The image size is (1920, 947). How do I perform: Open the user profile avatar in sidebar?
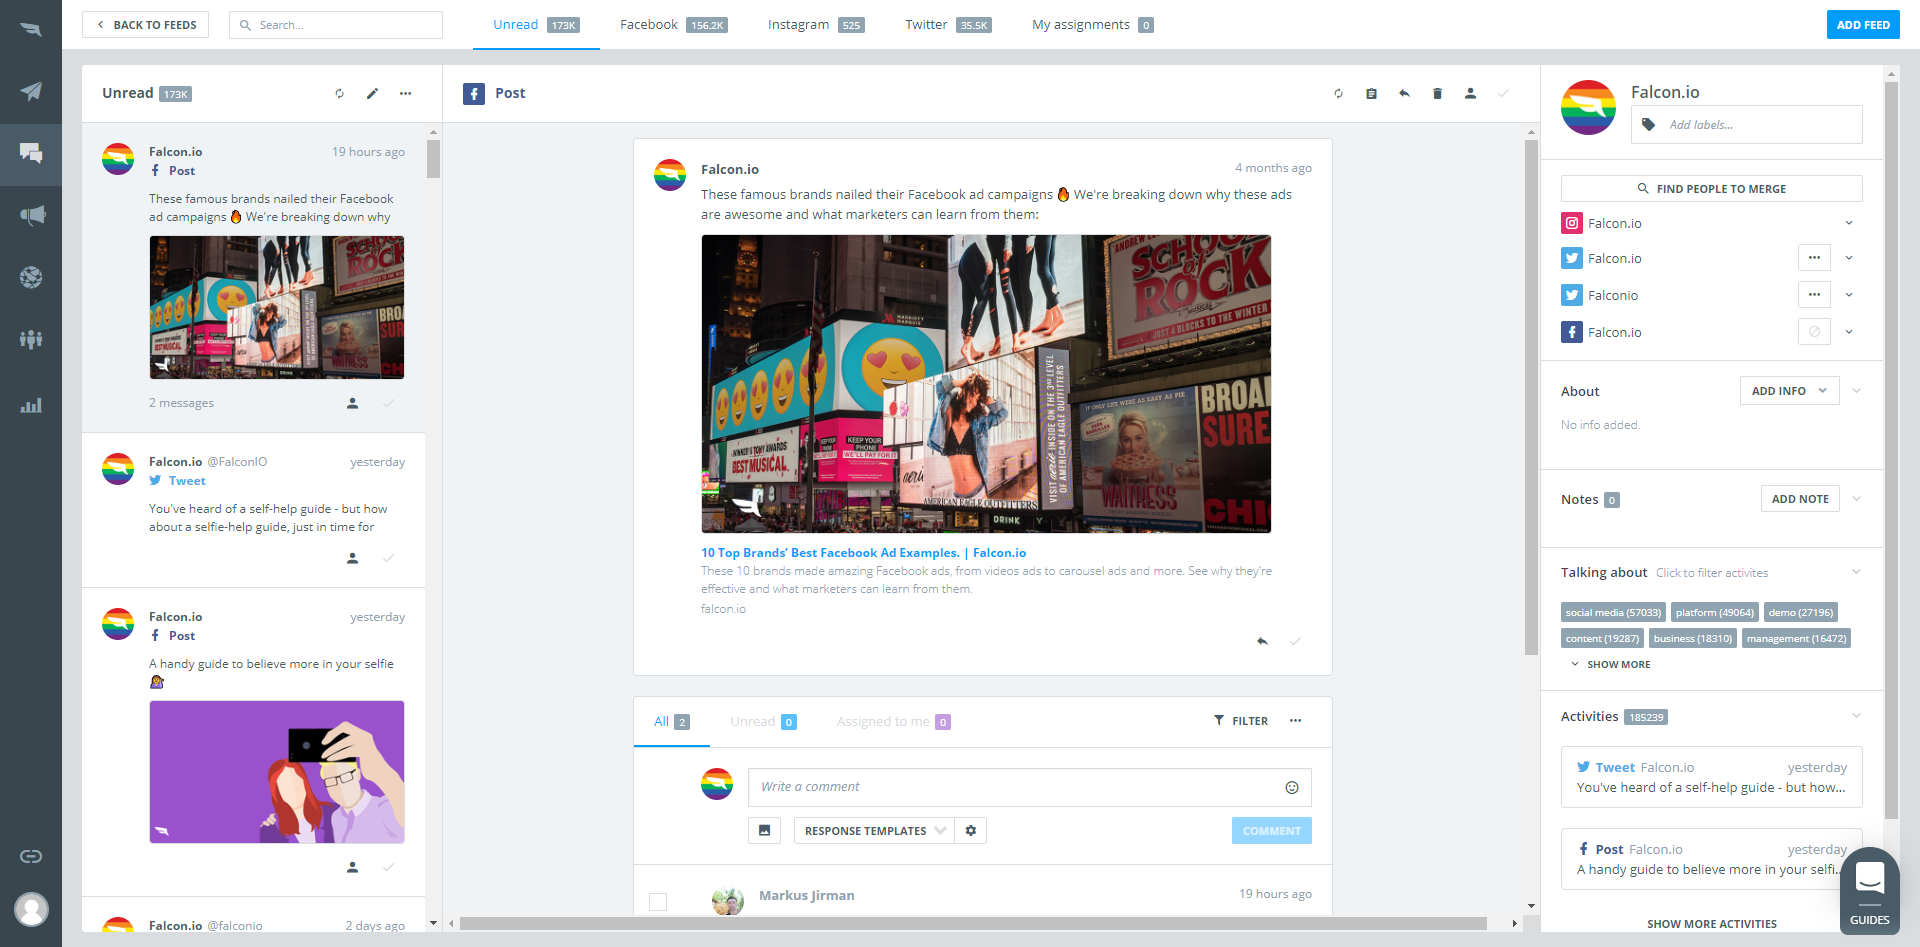click(31, 910)
